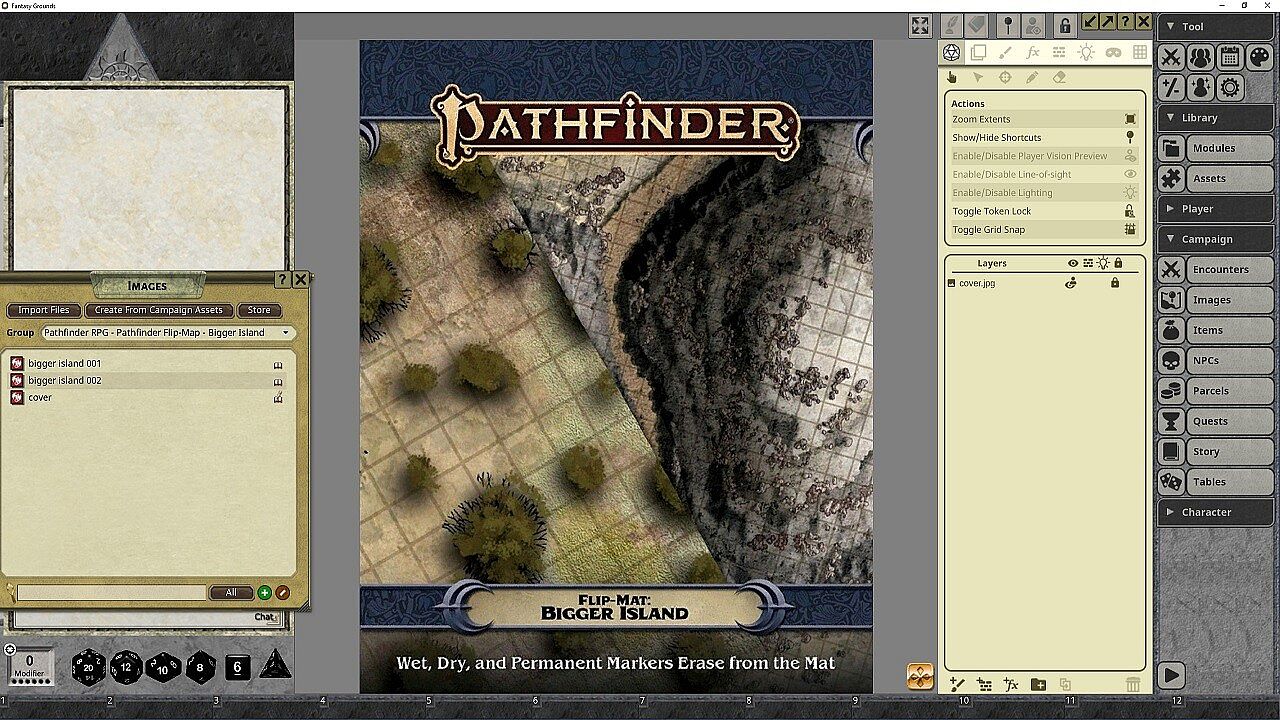Click the expand-arrow button on image window
1280x720 pixels.
(x=1107, y=22)
